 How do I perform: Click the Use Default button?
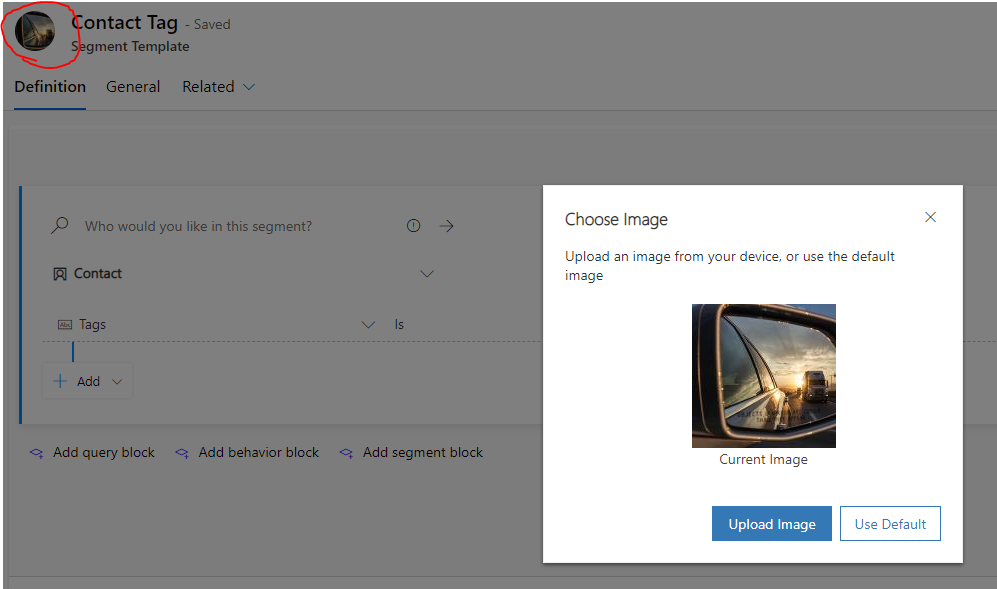click(890, 524)
